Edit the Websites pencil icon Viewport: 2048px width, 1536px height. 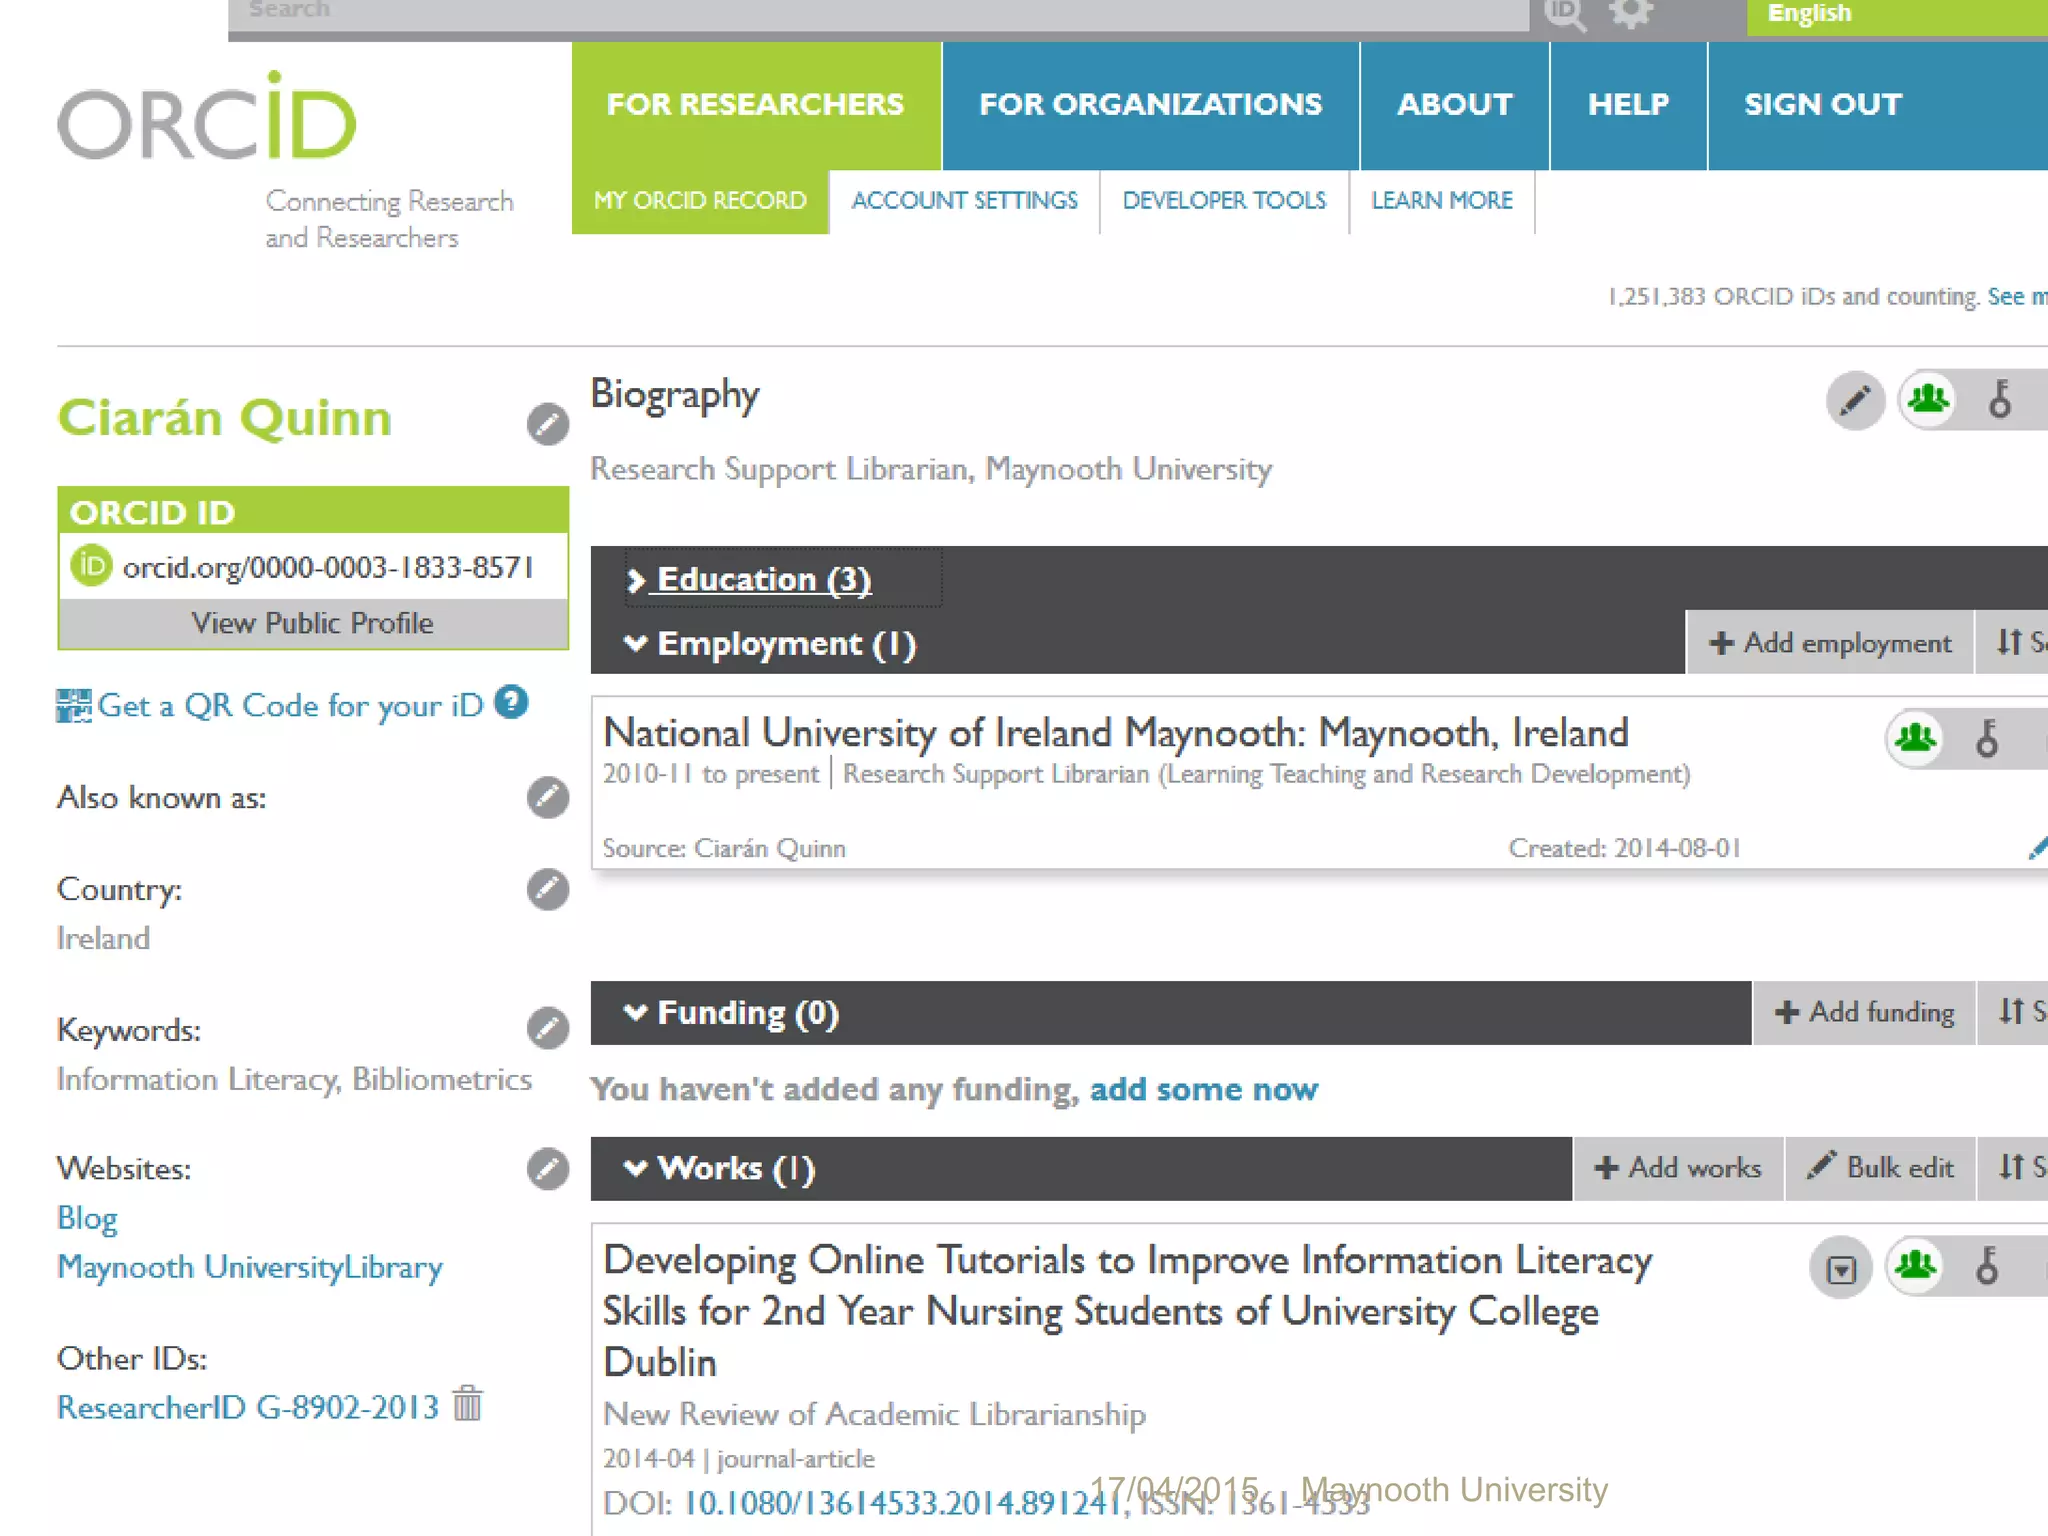(547, 1168)
